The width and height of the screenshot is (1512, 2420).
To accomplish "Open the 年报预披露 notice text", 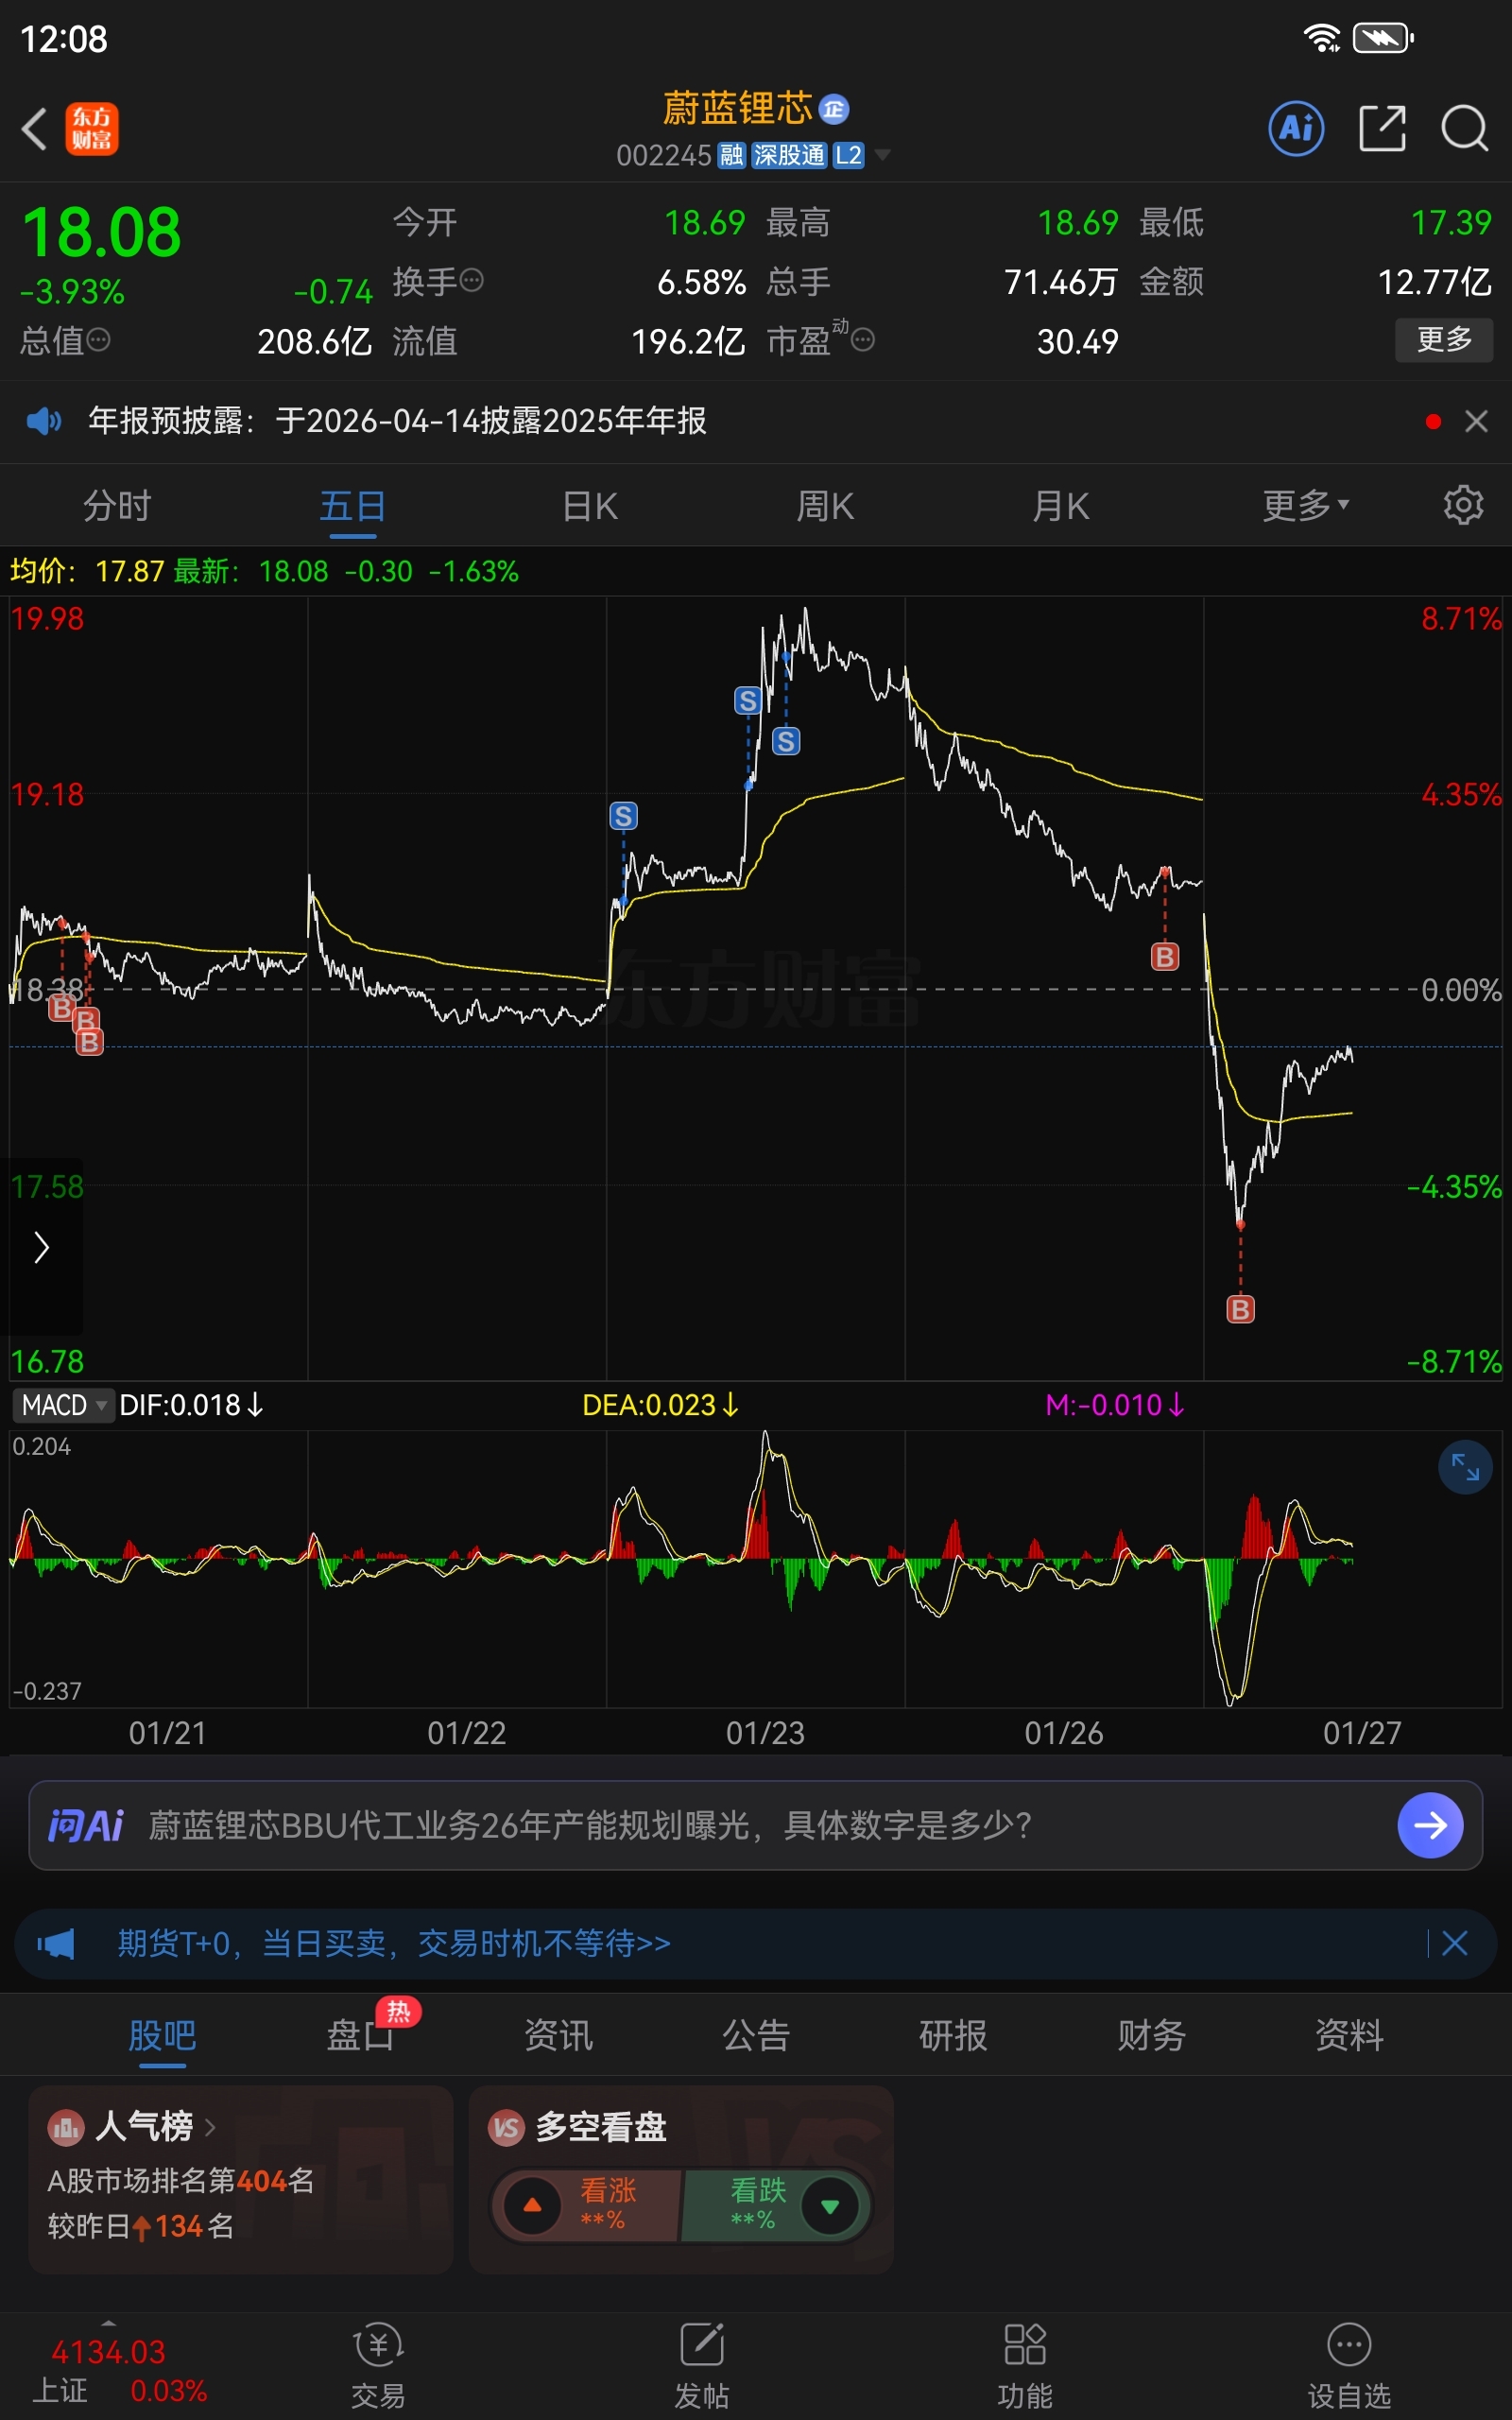I will pyautogui.click(x=397, y=421).
